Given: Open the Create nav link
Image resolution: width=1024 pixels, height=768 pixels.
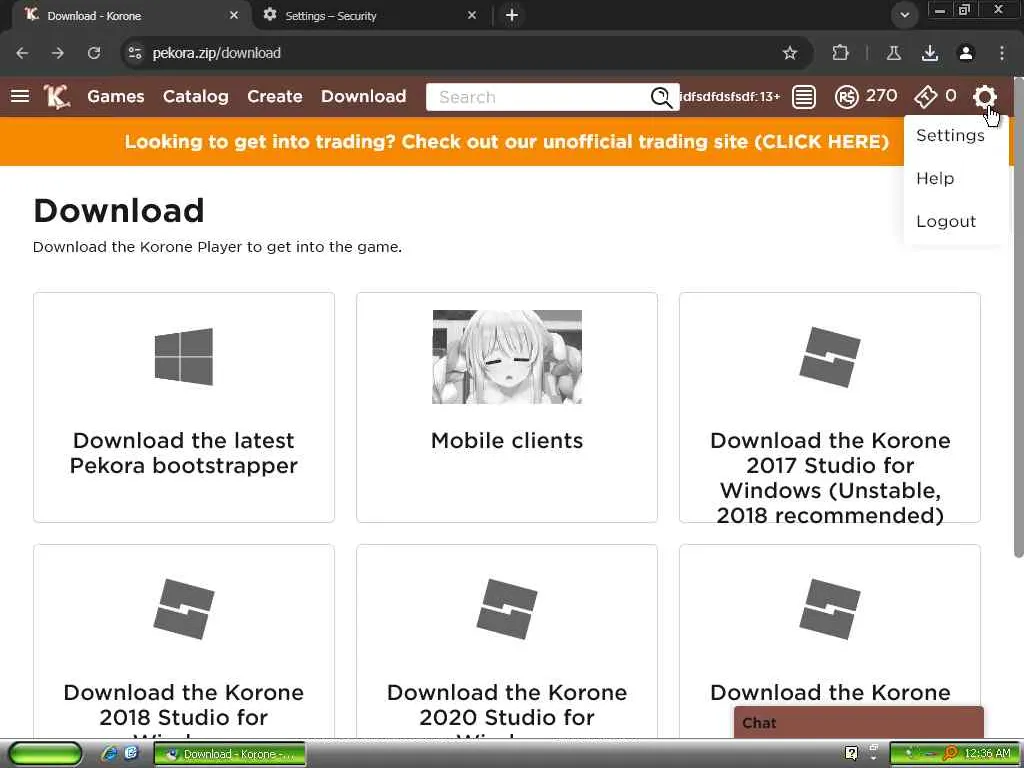Looking at the screenshot, I should 275,97.
